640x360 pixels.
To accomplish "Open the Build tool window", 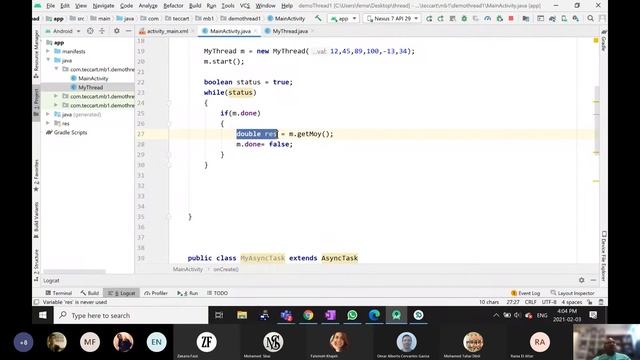I will coord(90,293).
